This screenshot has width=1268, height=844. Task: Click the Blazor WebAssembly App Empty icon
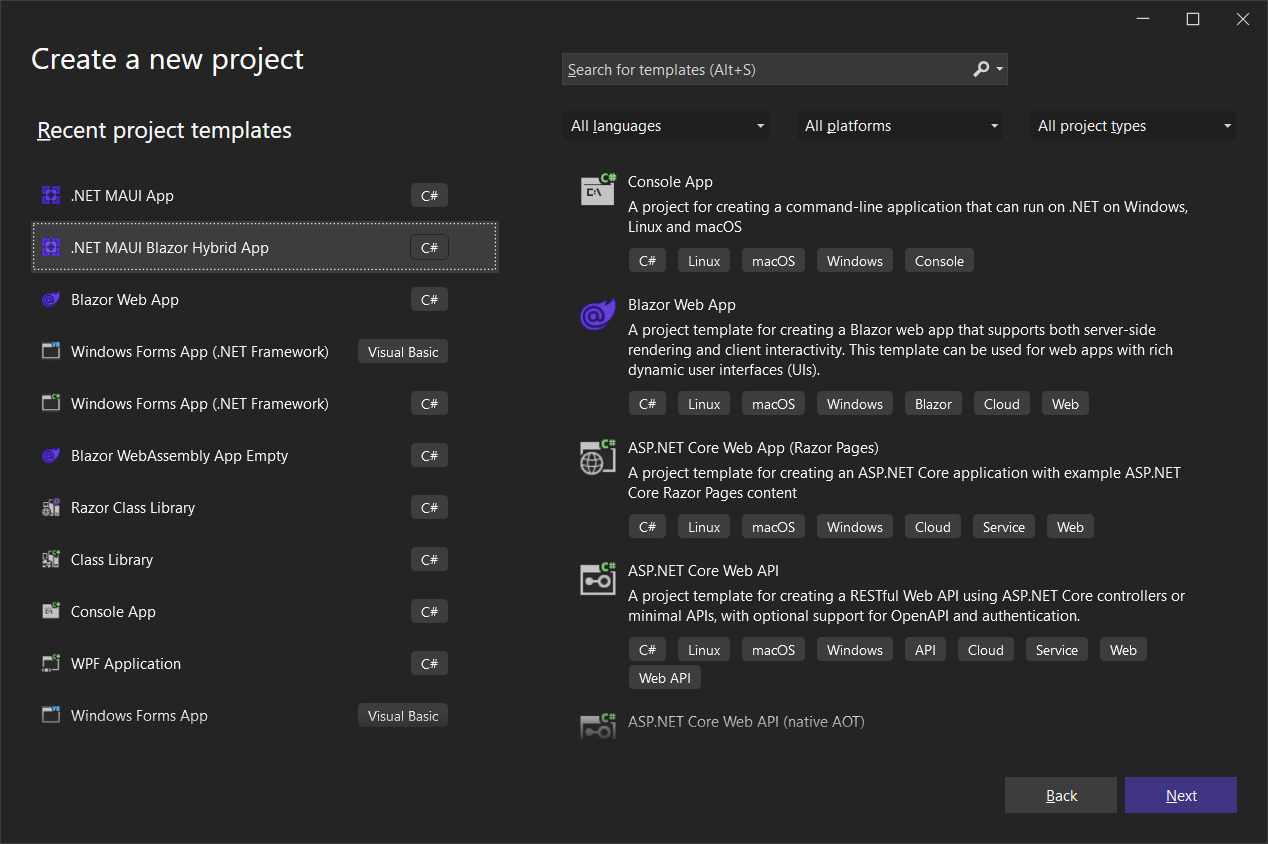click(x=51, y=455)
